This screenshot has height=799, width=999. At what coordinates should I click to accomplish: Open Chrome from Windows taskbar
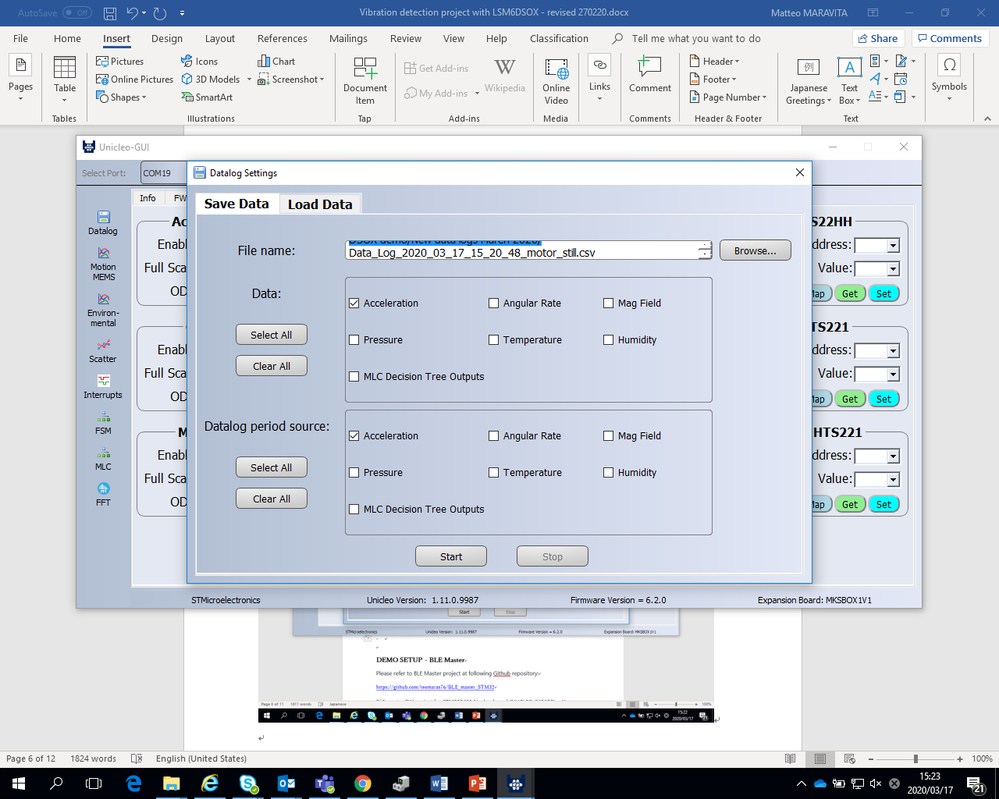coord(363,783)
